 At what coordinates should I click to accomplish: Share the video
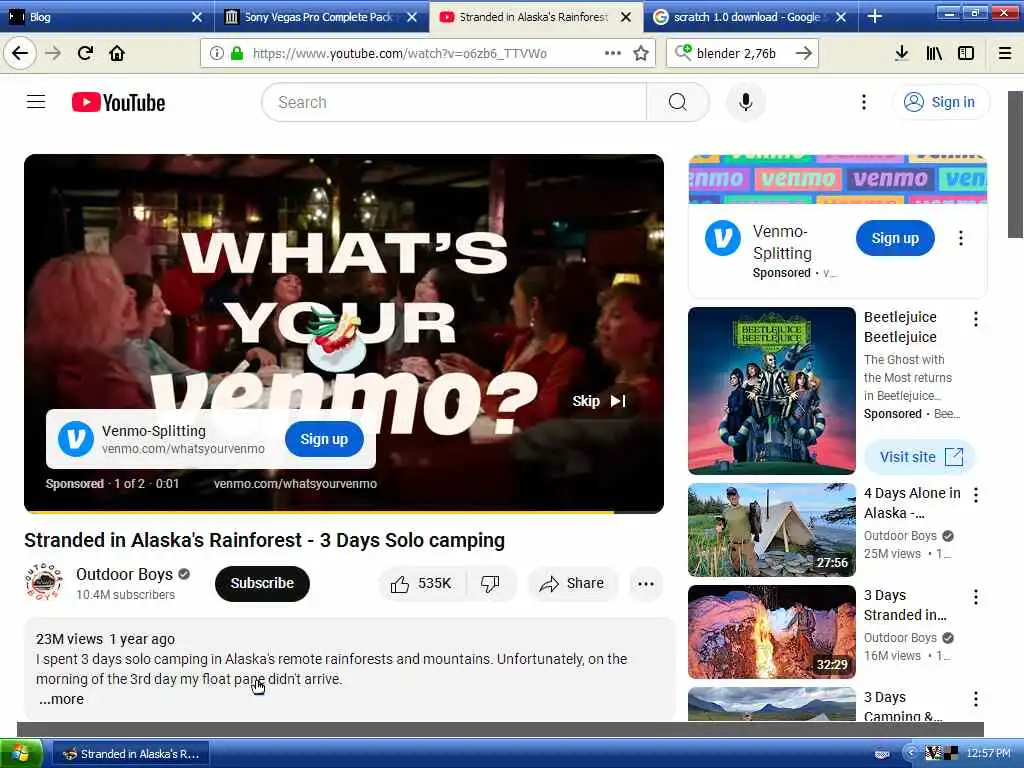pyautogui.click(x=572, y=583)
